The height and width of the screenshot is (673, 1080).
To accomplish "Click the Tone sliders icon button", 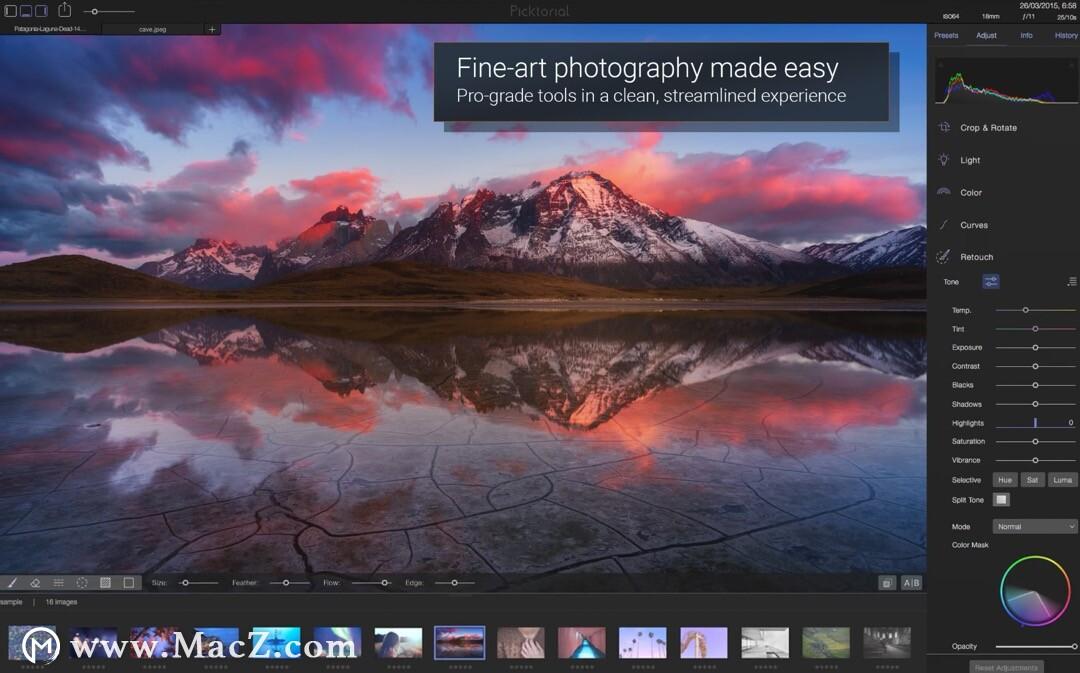I will tap(990, 282).
